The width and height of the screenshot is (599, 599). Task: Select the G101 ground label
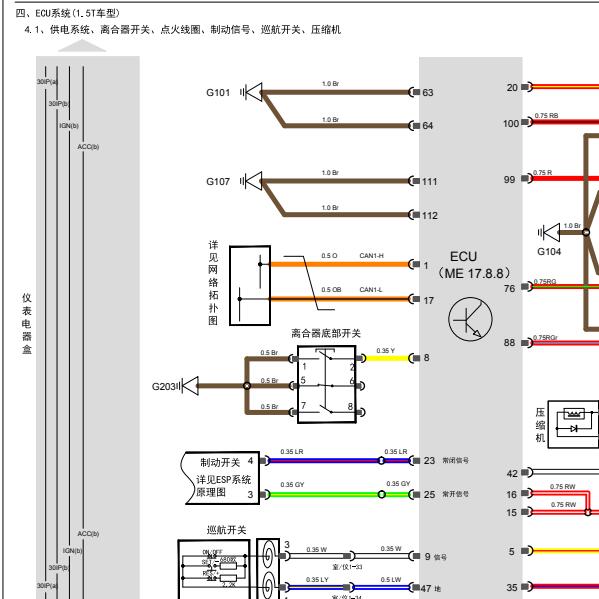point(218,92)
